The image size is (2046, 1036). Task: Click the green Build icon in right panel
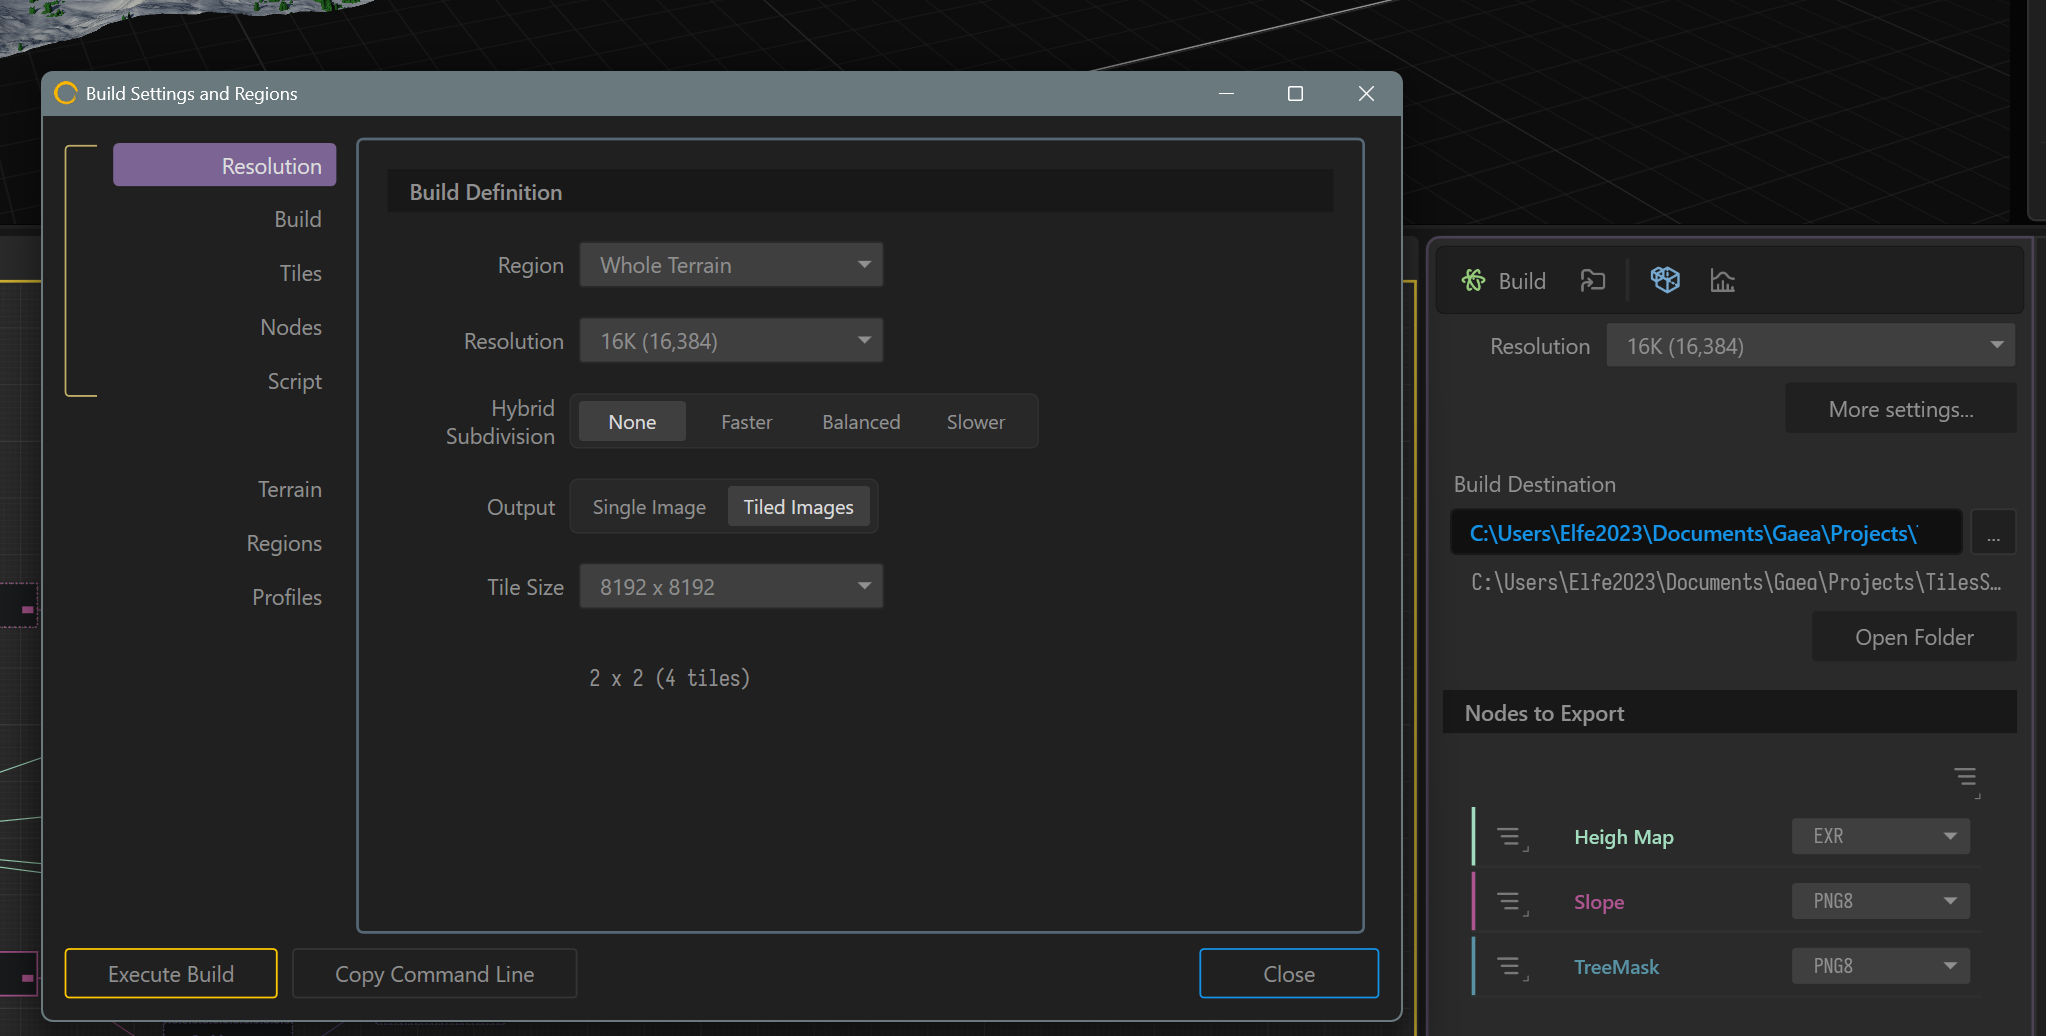[1473, 281]
